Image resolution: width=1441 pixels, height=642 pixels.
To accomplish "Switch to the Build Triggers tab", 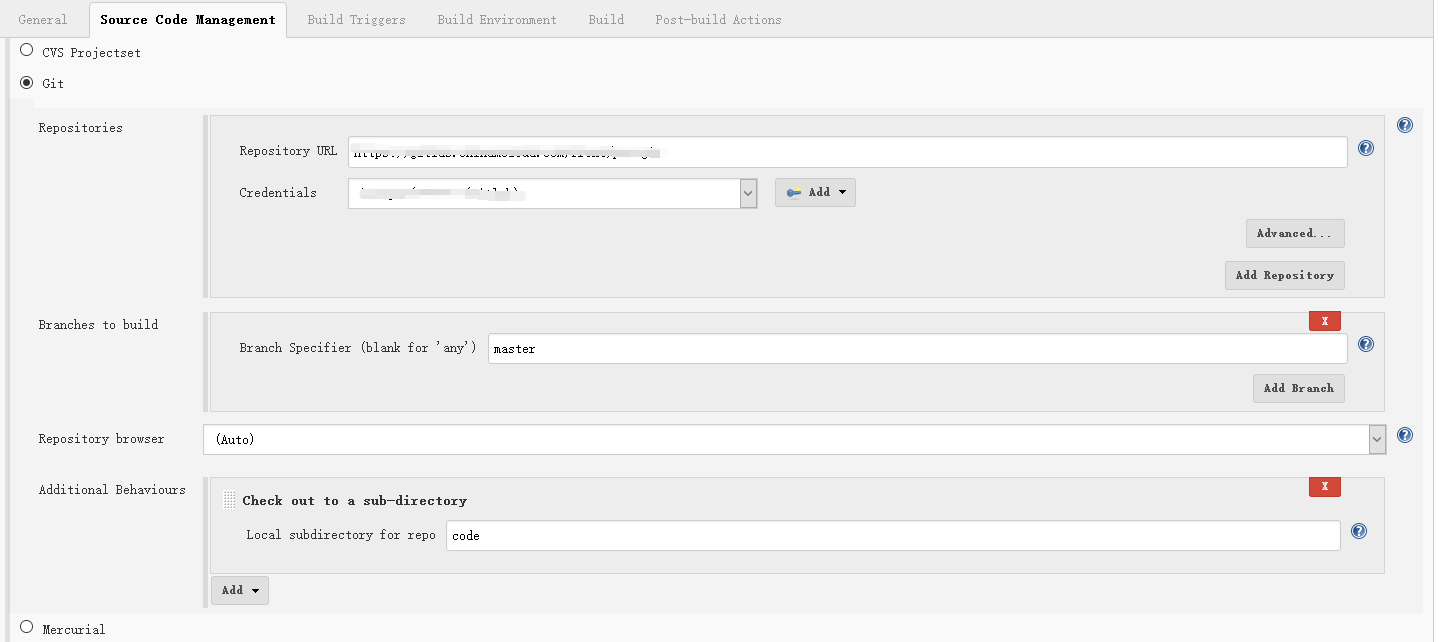I will pos(356,20).
